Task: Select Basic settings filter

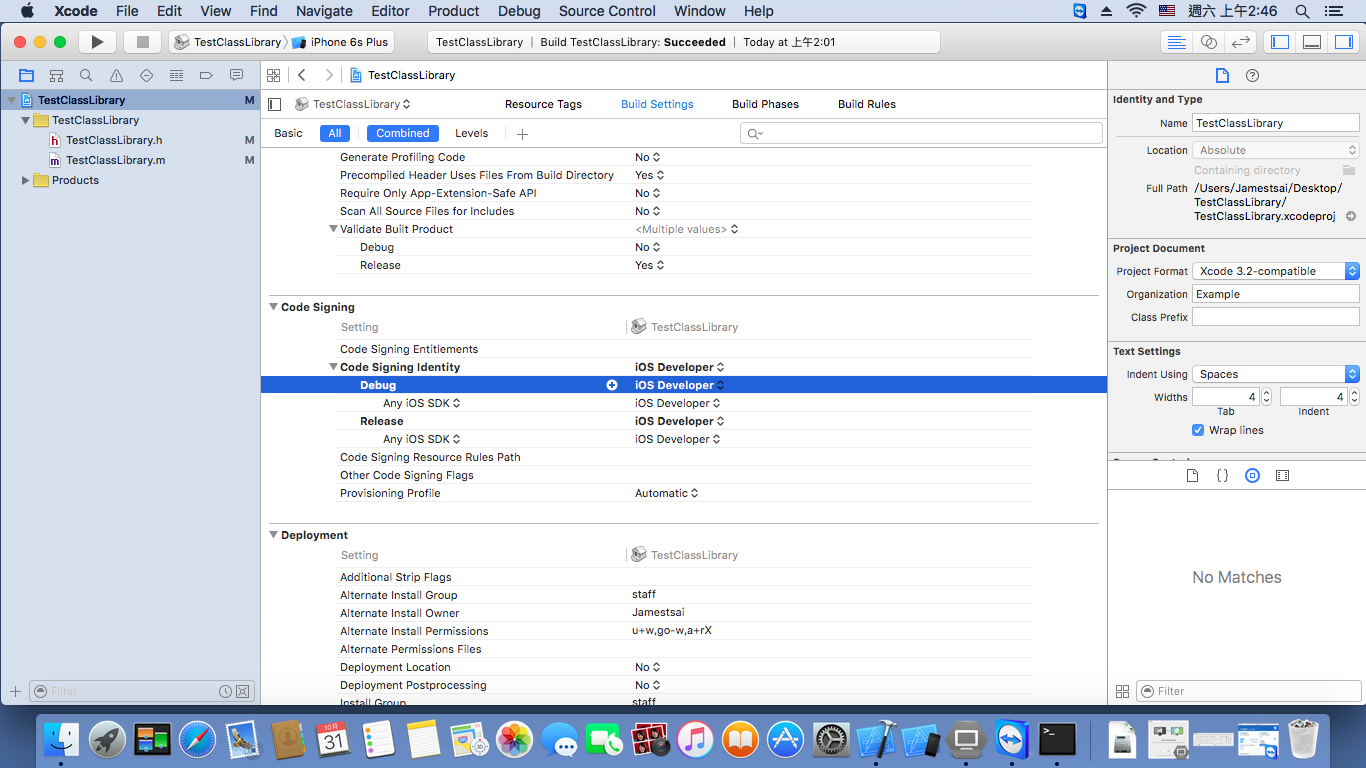Action: (x=288, y=133)
